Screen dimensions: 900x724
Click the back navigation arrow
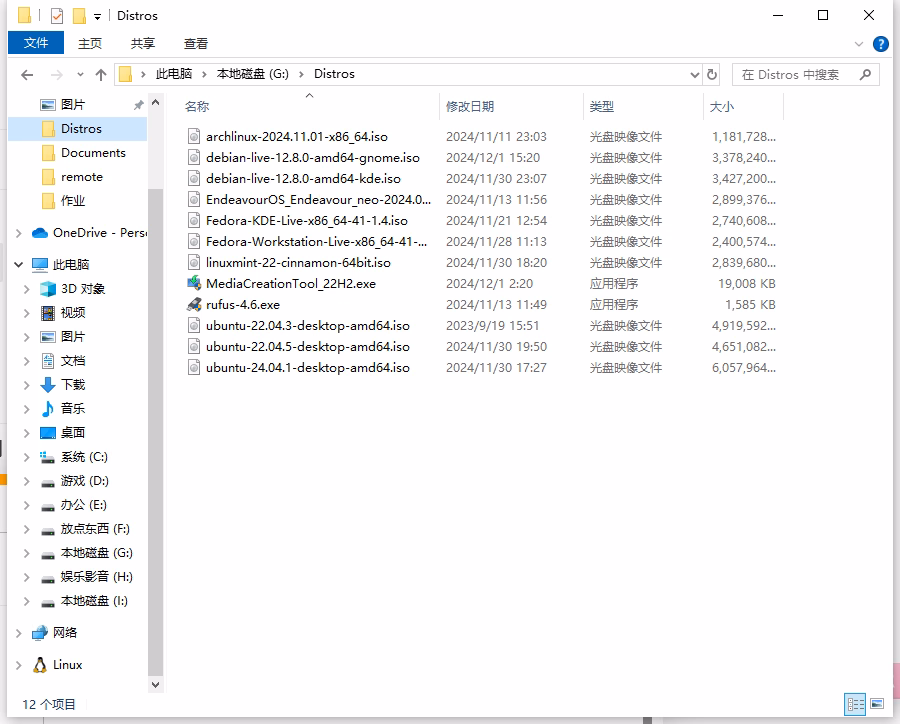tap(27, 75)
